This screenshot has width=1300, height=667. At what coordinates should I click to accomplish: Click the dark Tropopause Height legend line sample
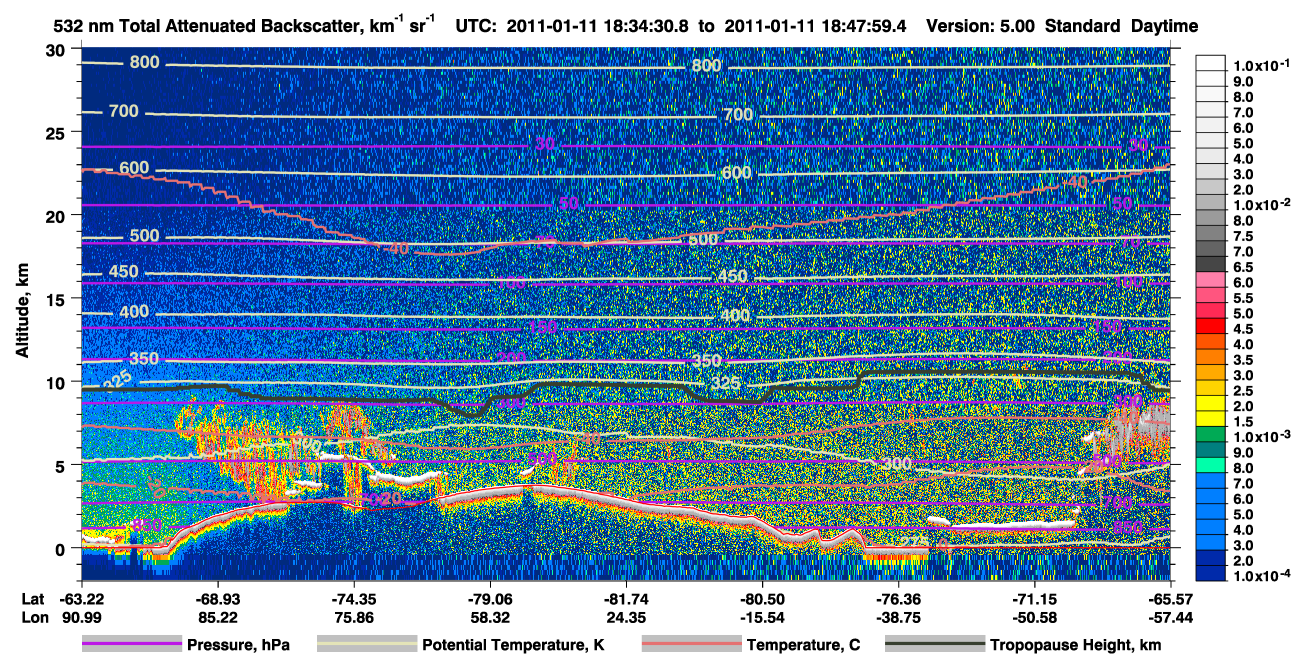[x=935, y=645]
